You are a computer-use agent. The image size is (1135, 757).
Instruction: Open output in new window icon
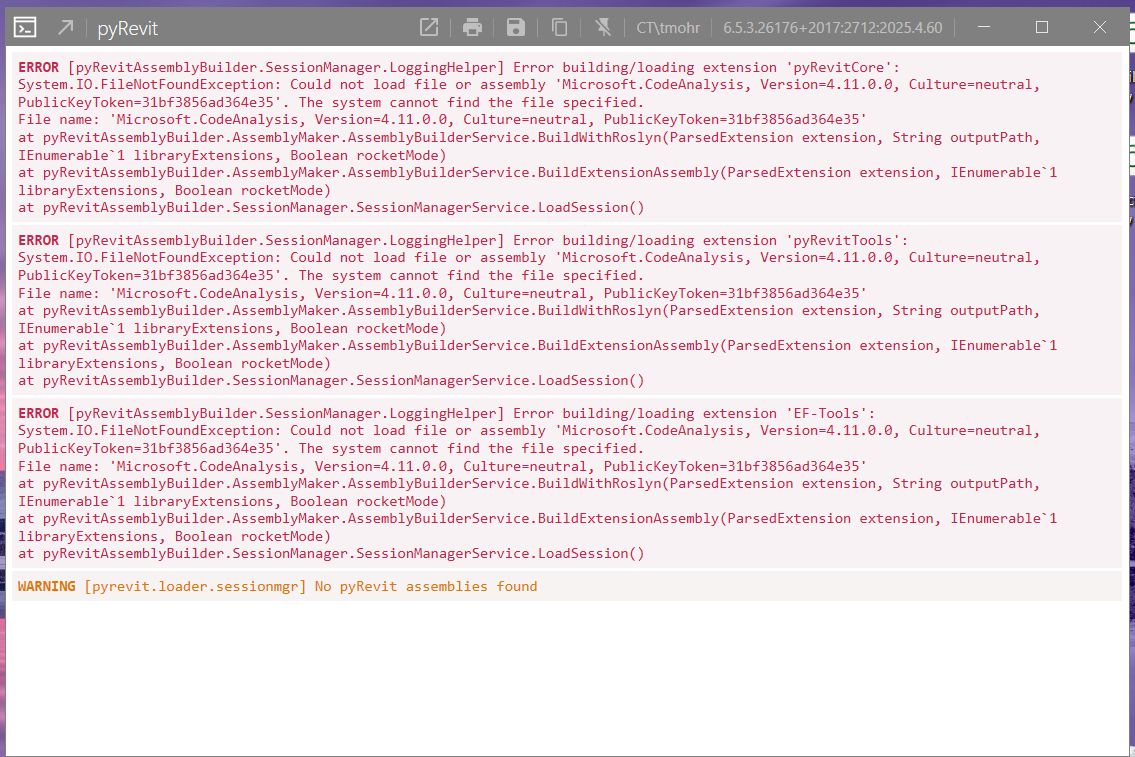coord(429,28)
